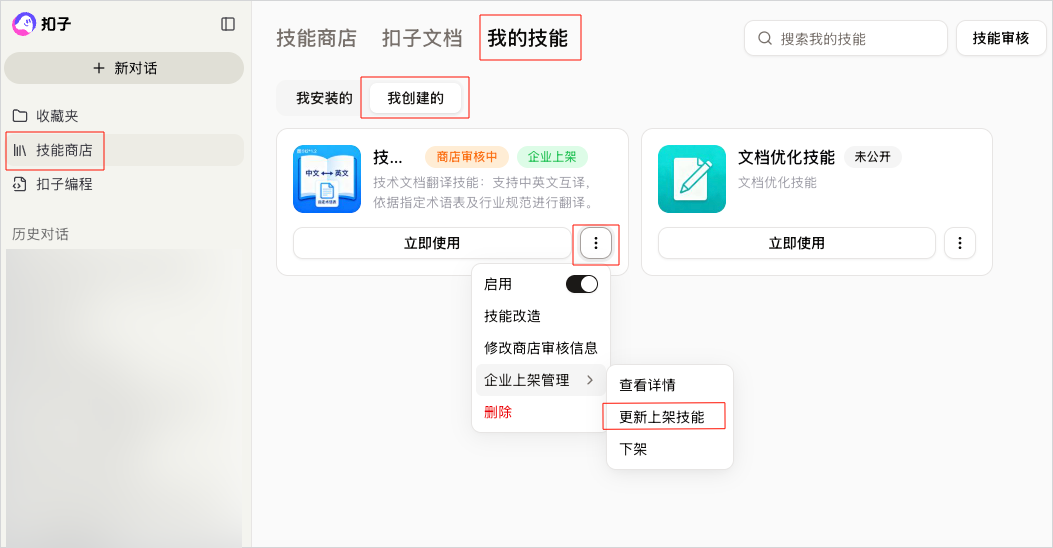The image size is (1053, 548).
Task: Focus the 搜索我的技能 search field
Action: point(845,39)
